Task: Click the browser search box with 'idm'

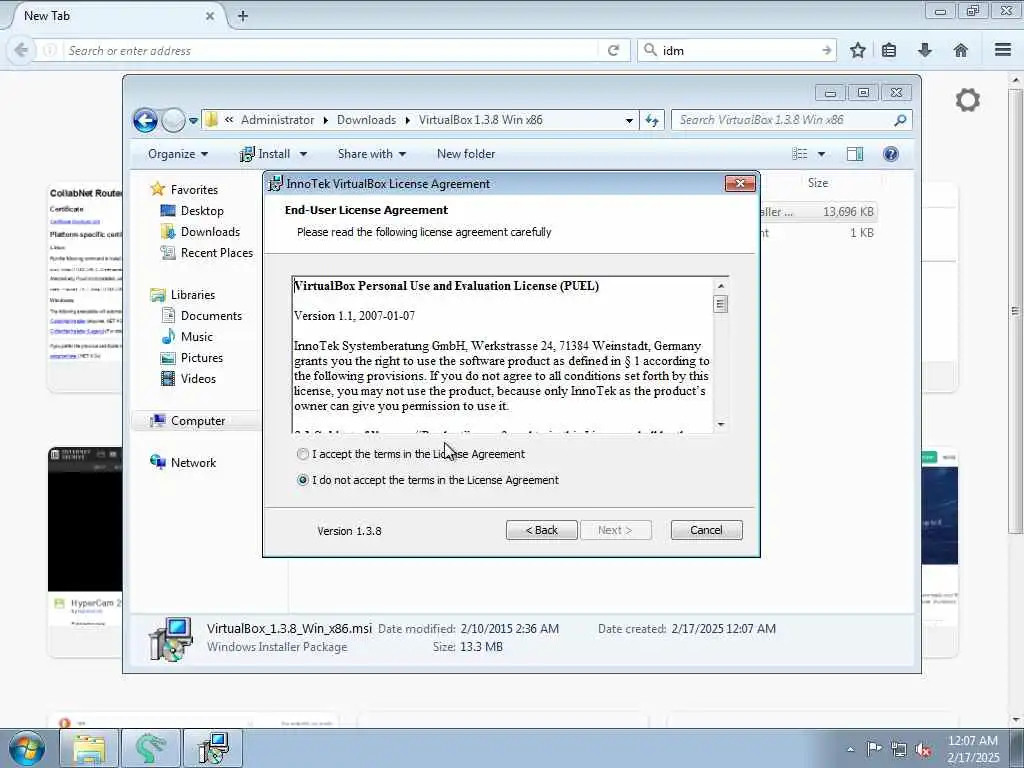Action: click(738, 50)
